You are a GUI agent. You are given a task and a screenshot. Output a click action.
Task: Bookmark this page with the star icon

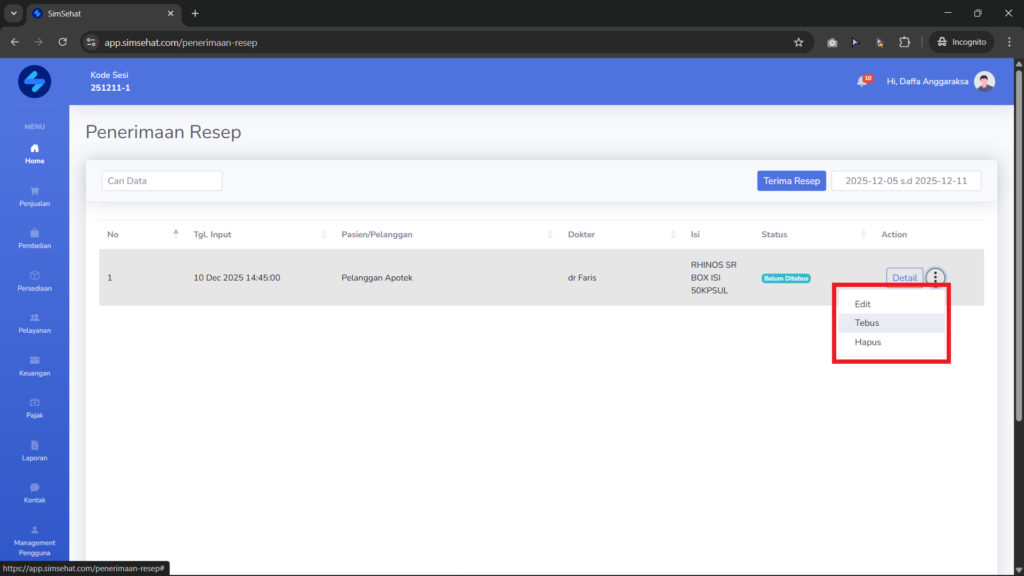coord(799,42)
